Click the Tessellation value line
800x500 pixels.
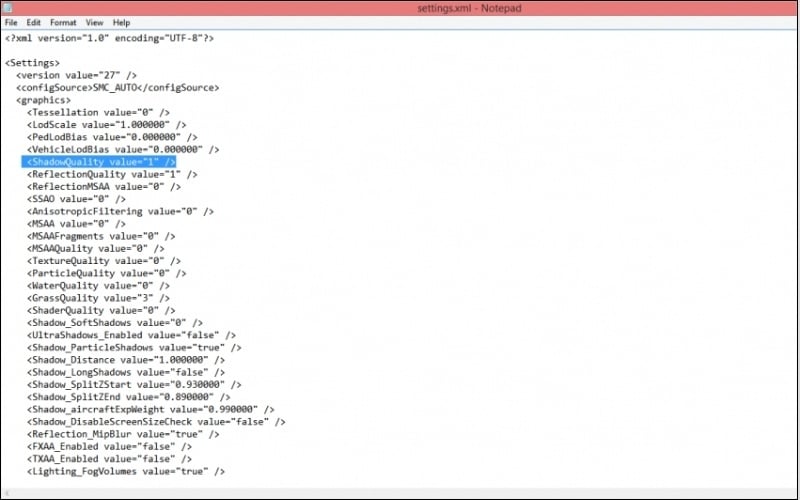[x=98, y=112]
